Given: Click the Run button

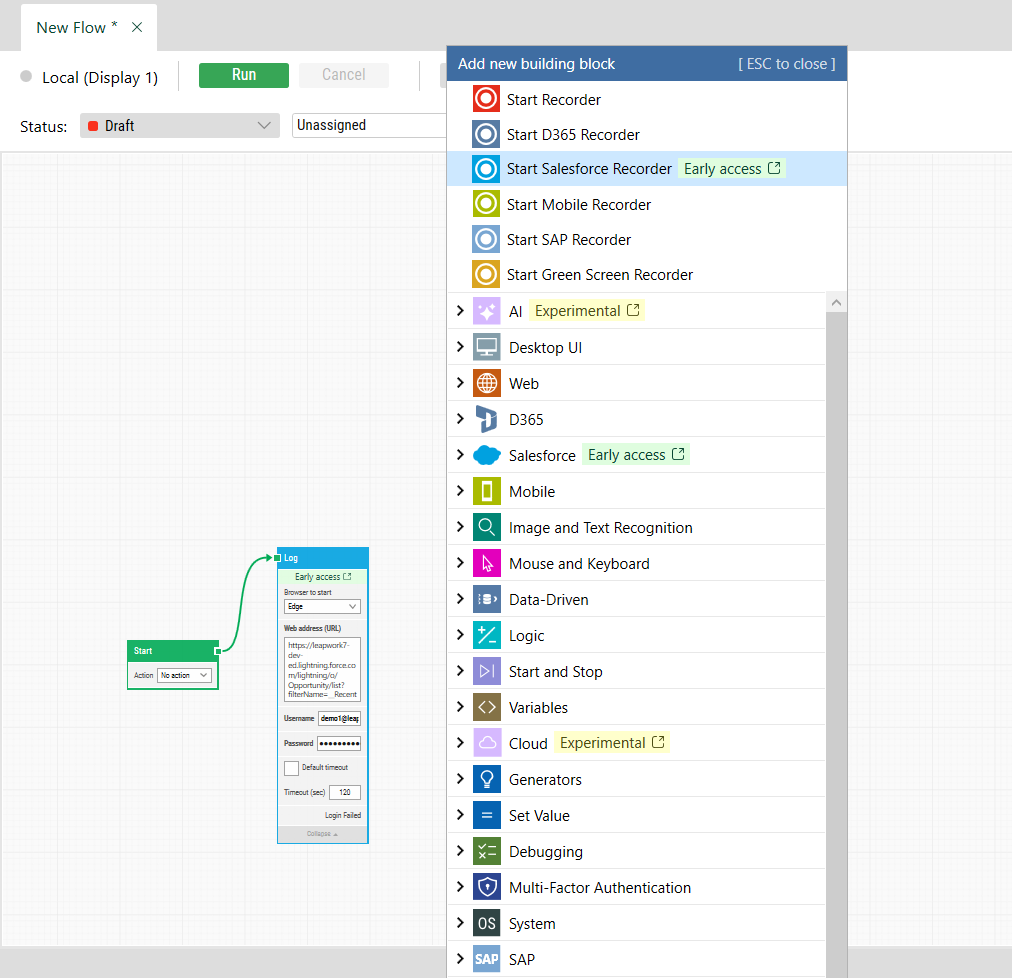Looking at the screenshot, I should pyautogui.click(x=243, y=75).
